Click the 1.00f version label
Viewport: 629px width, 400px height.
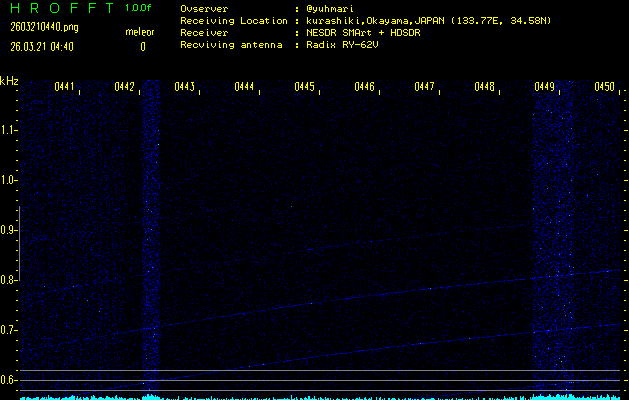point(140,8)
